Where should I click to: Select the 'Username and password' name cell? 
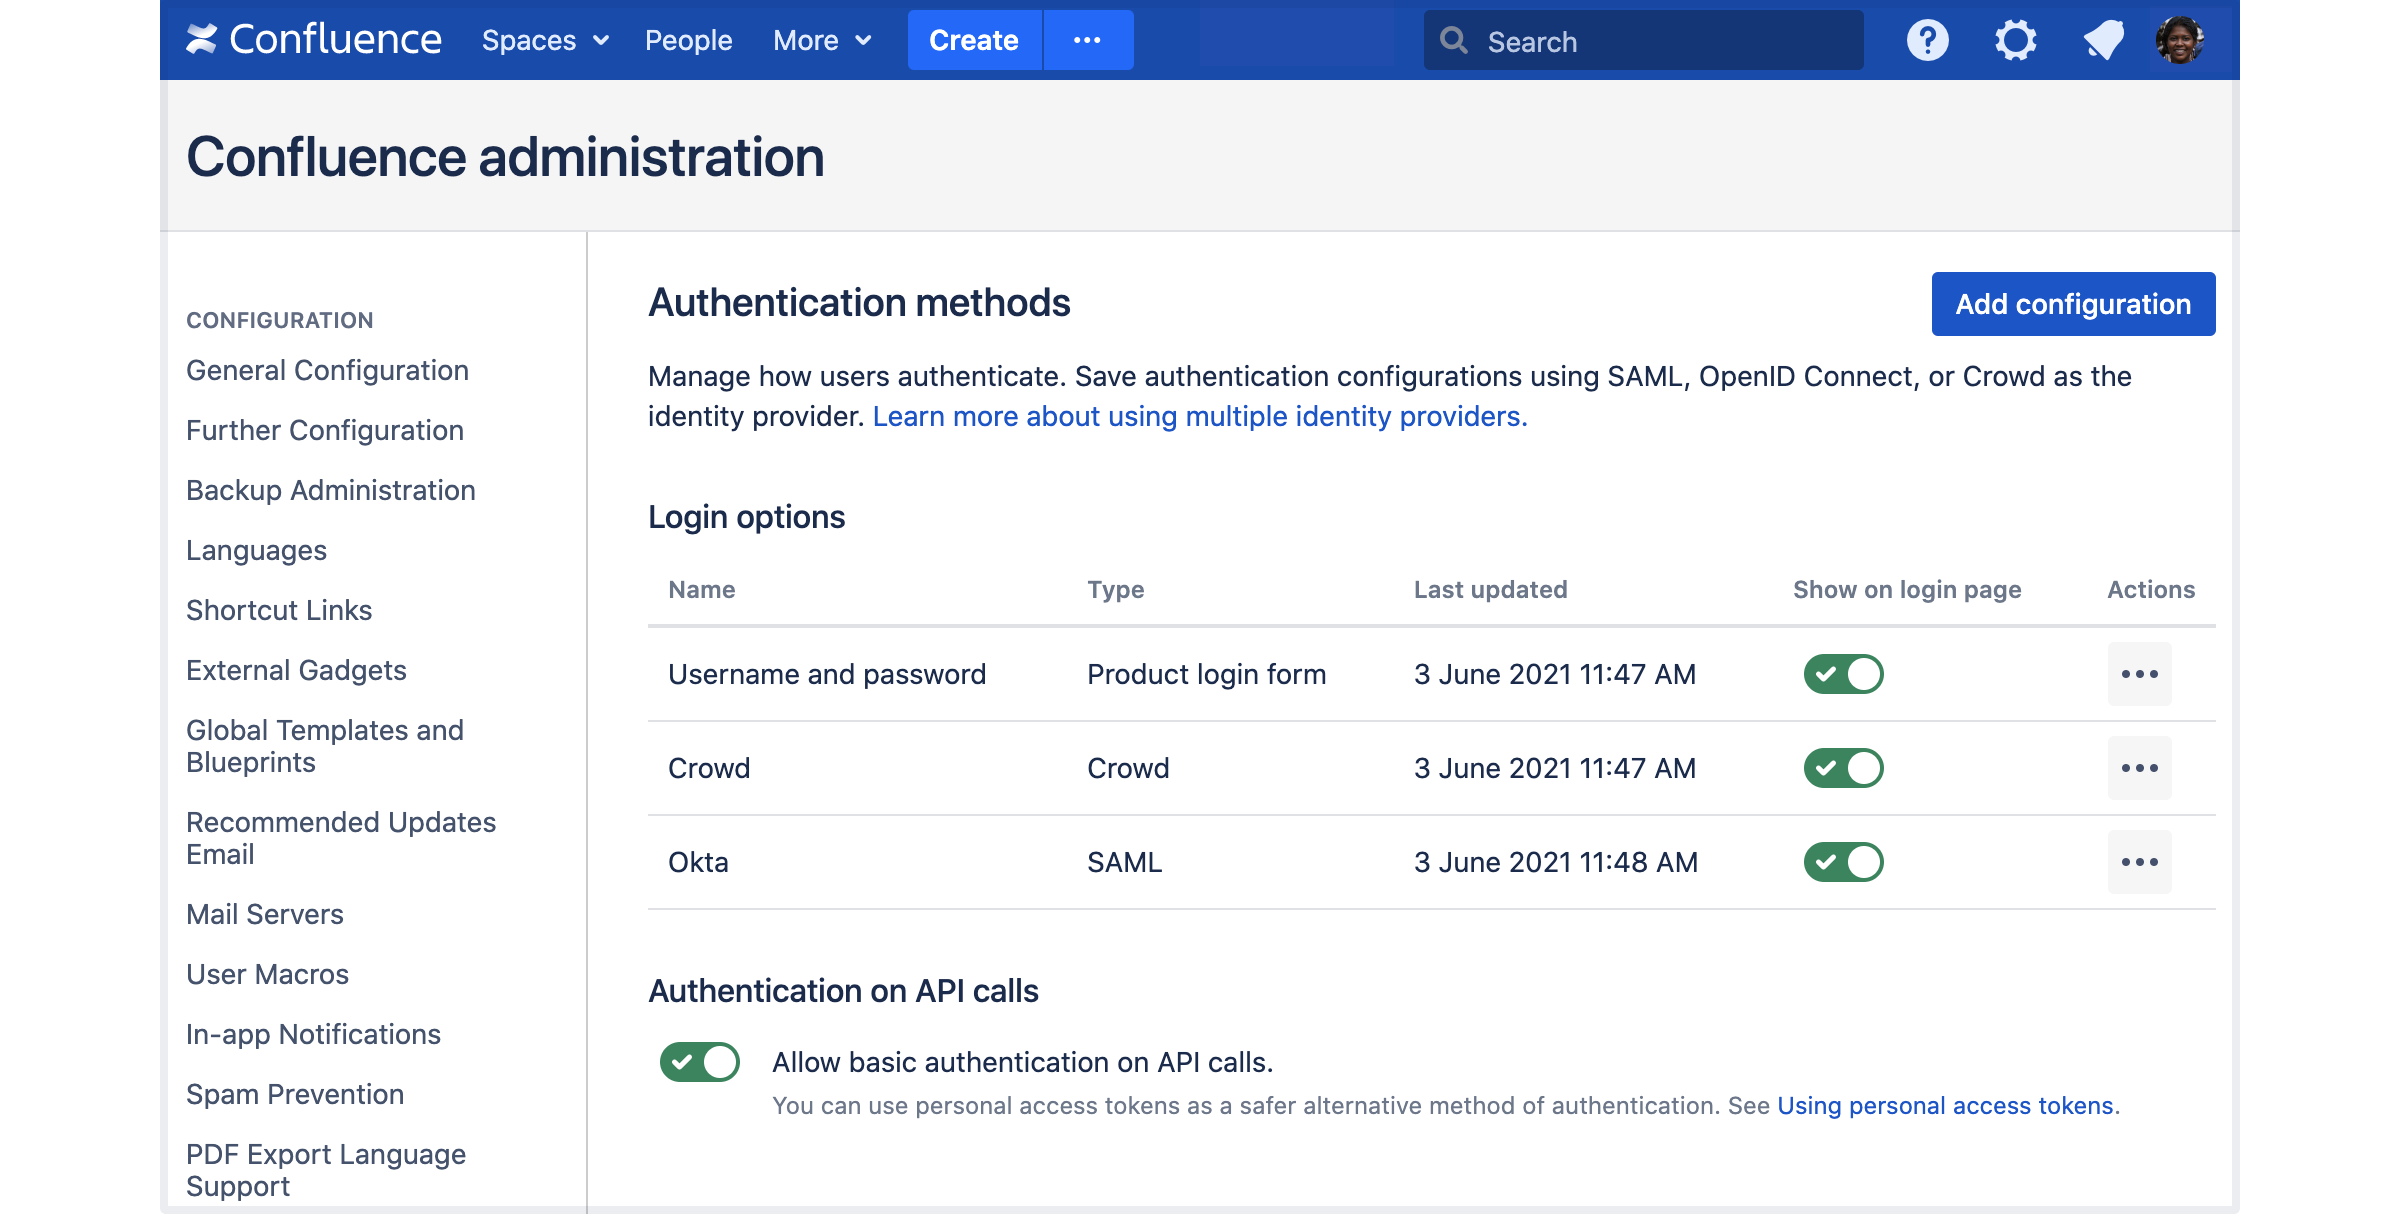click(x=827, y=674)
